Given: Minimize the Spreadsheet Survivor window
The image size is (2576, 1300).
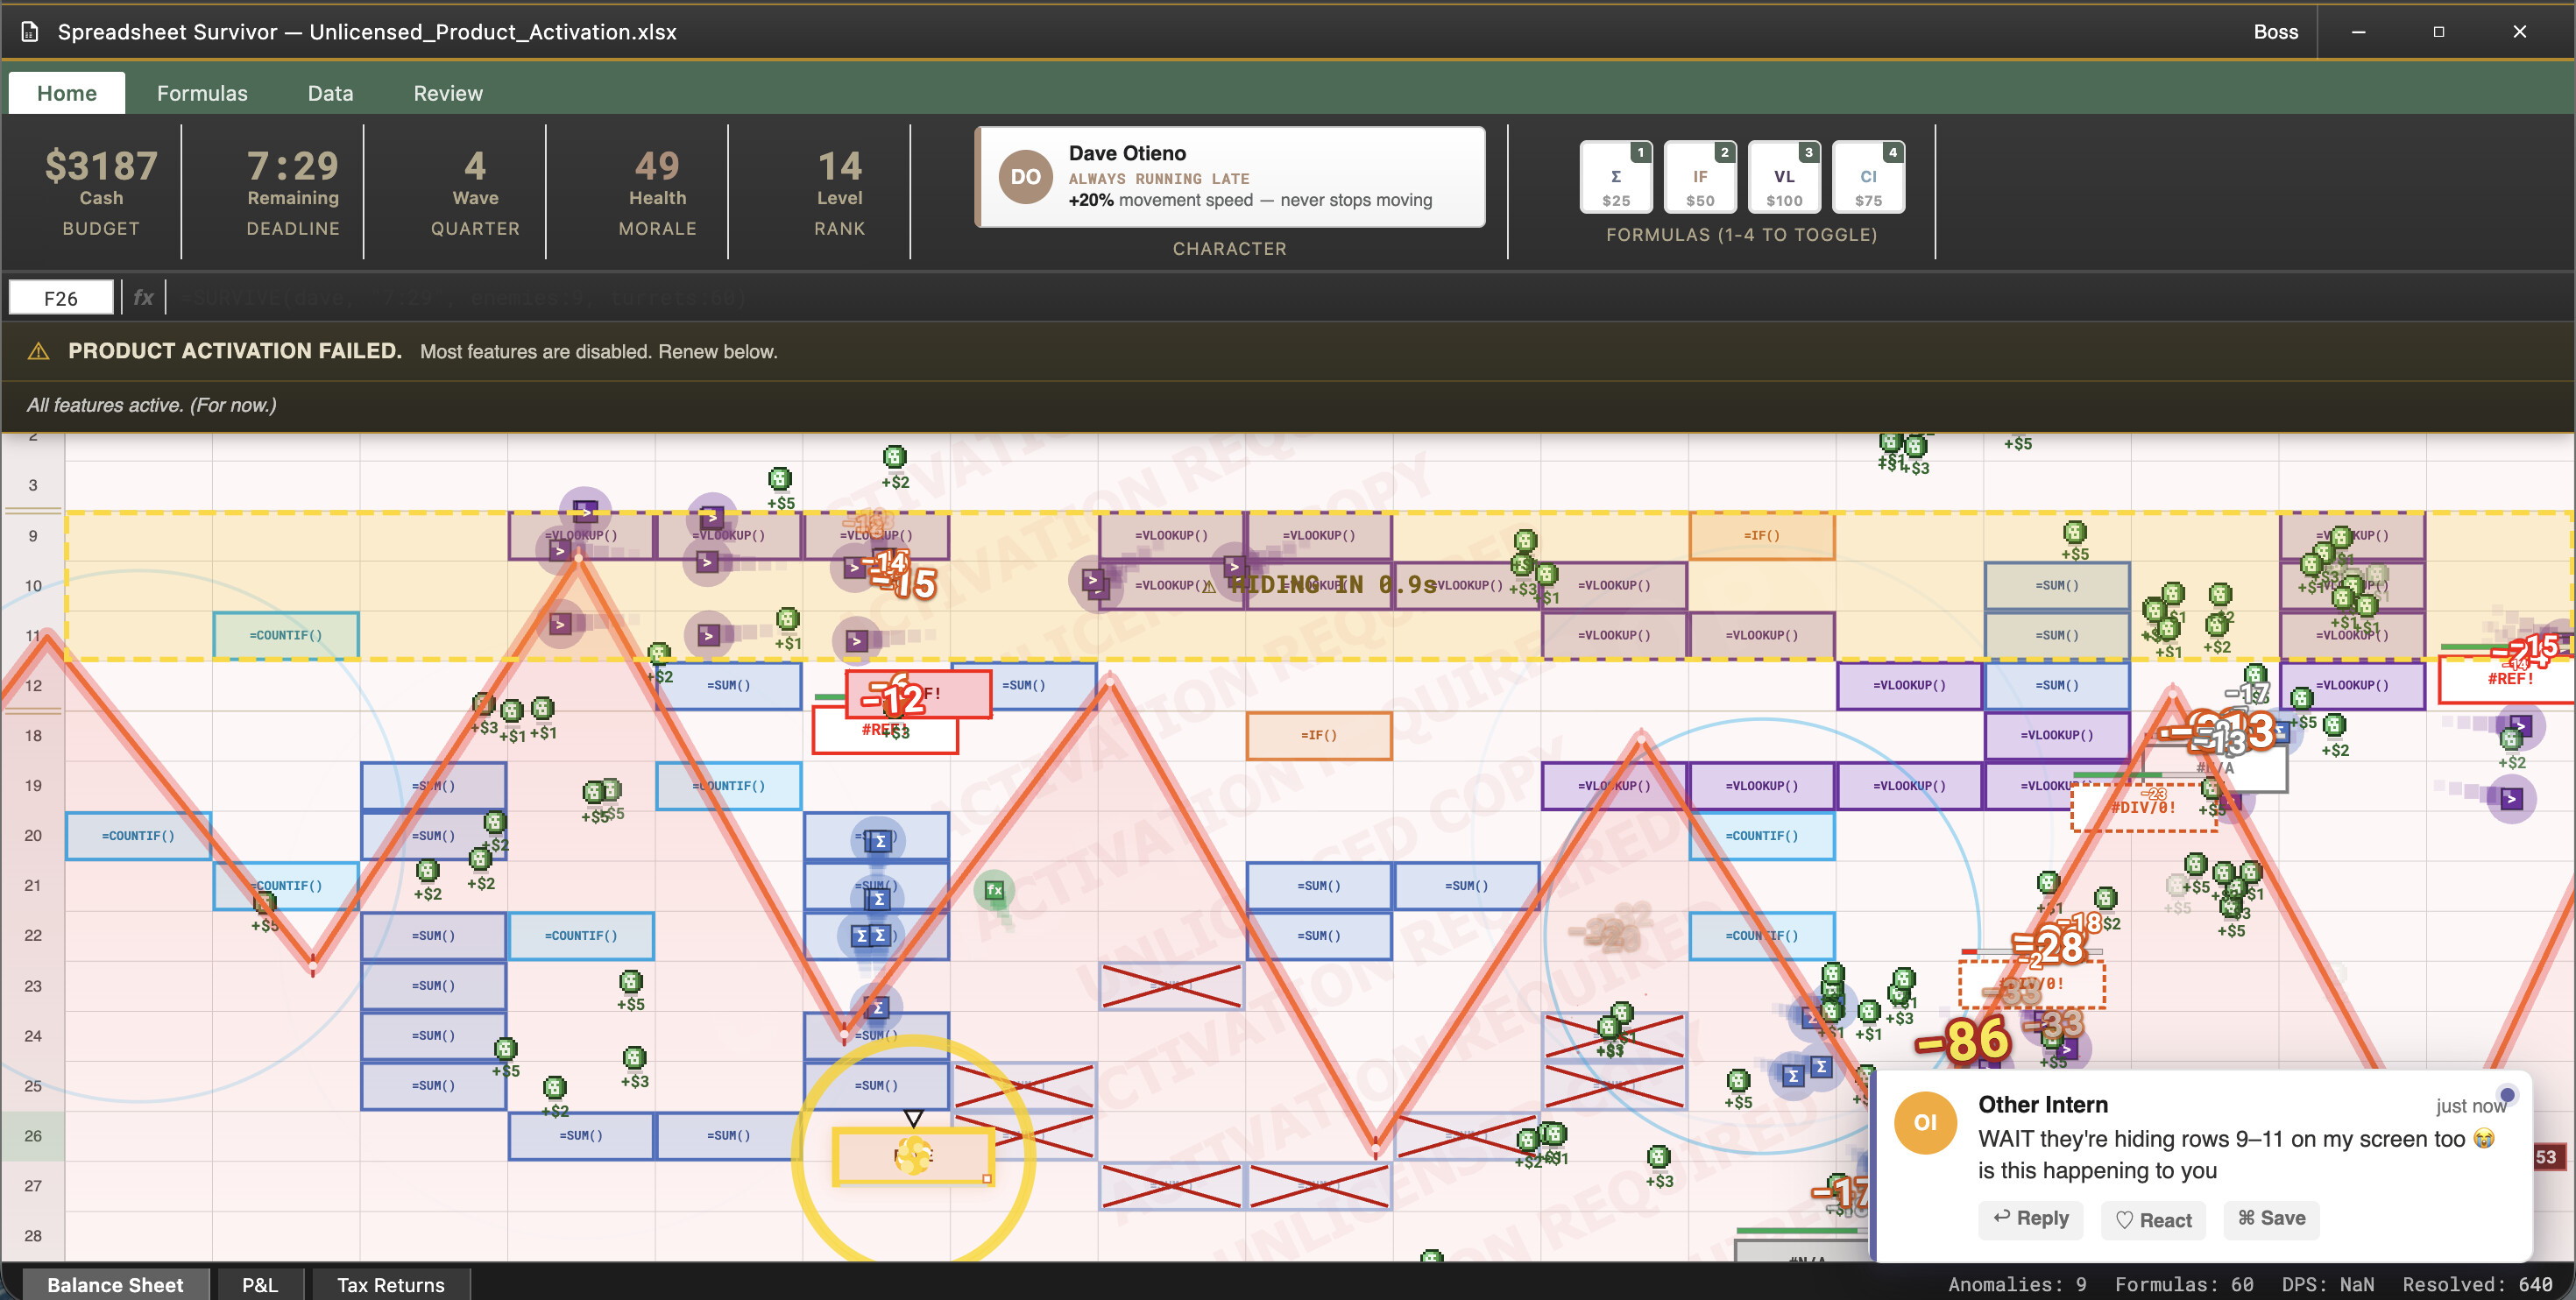Looking at the screenshot, I should 2358,32.
